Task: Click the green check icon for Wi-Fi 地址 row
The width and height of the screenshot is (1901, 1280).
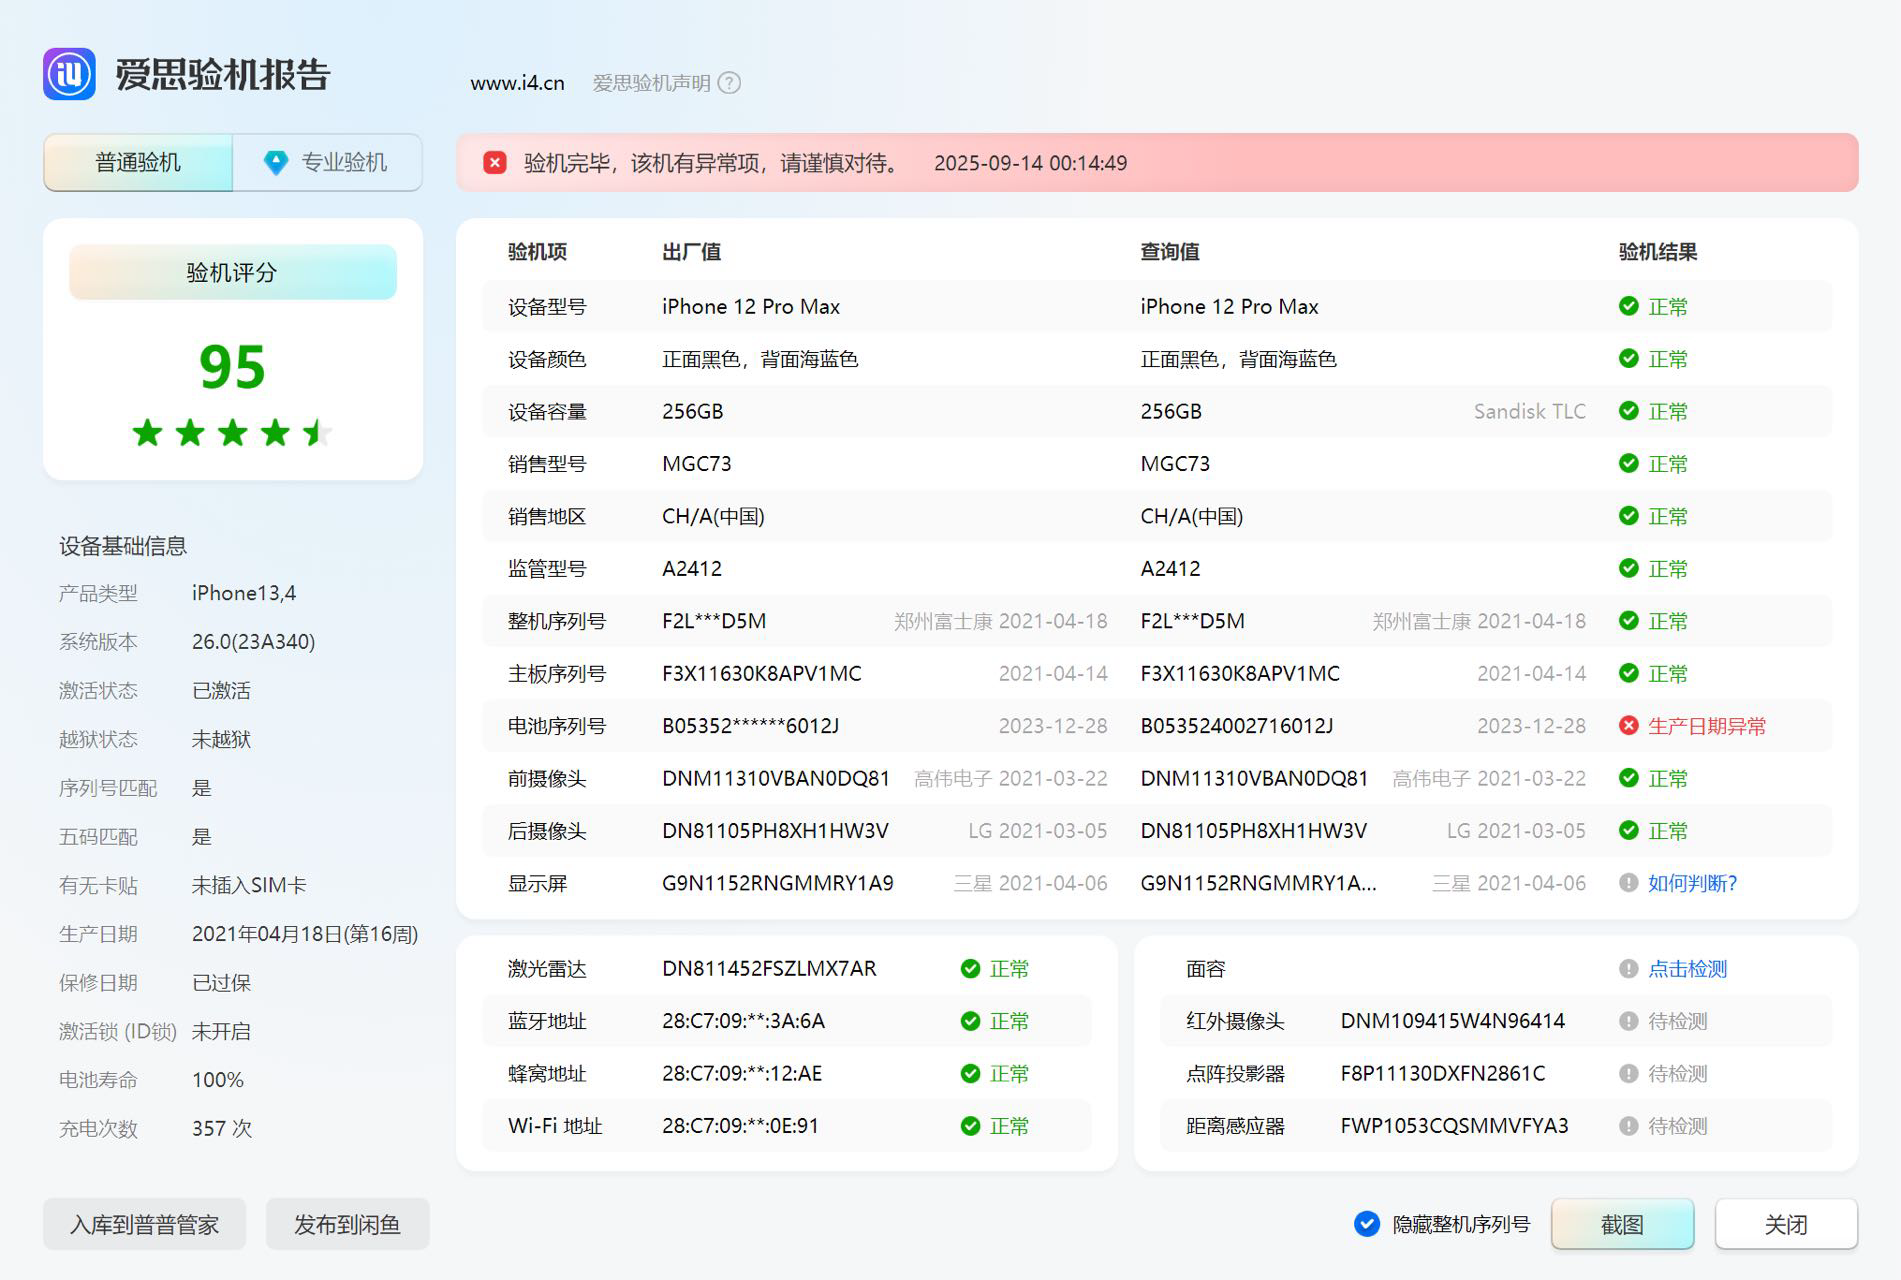Action: 970,1126
